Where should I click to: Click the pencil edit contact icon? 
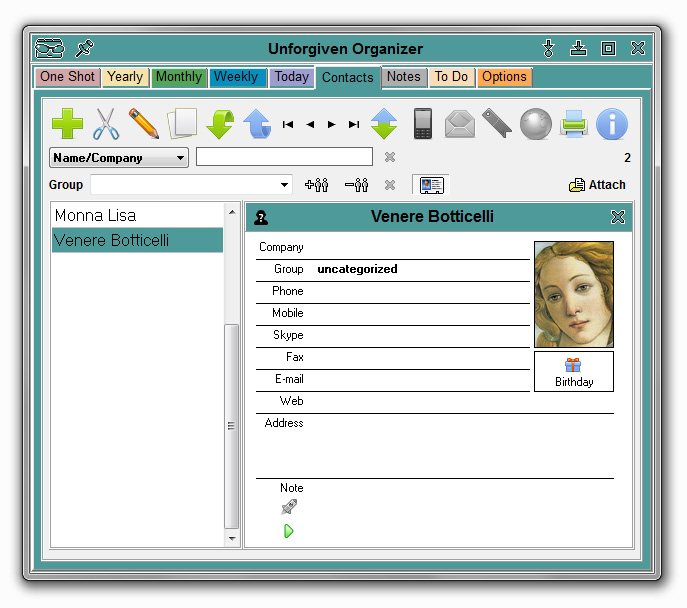click(144, 124)
